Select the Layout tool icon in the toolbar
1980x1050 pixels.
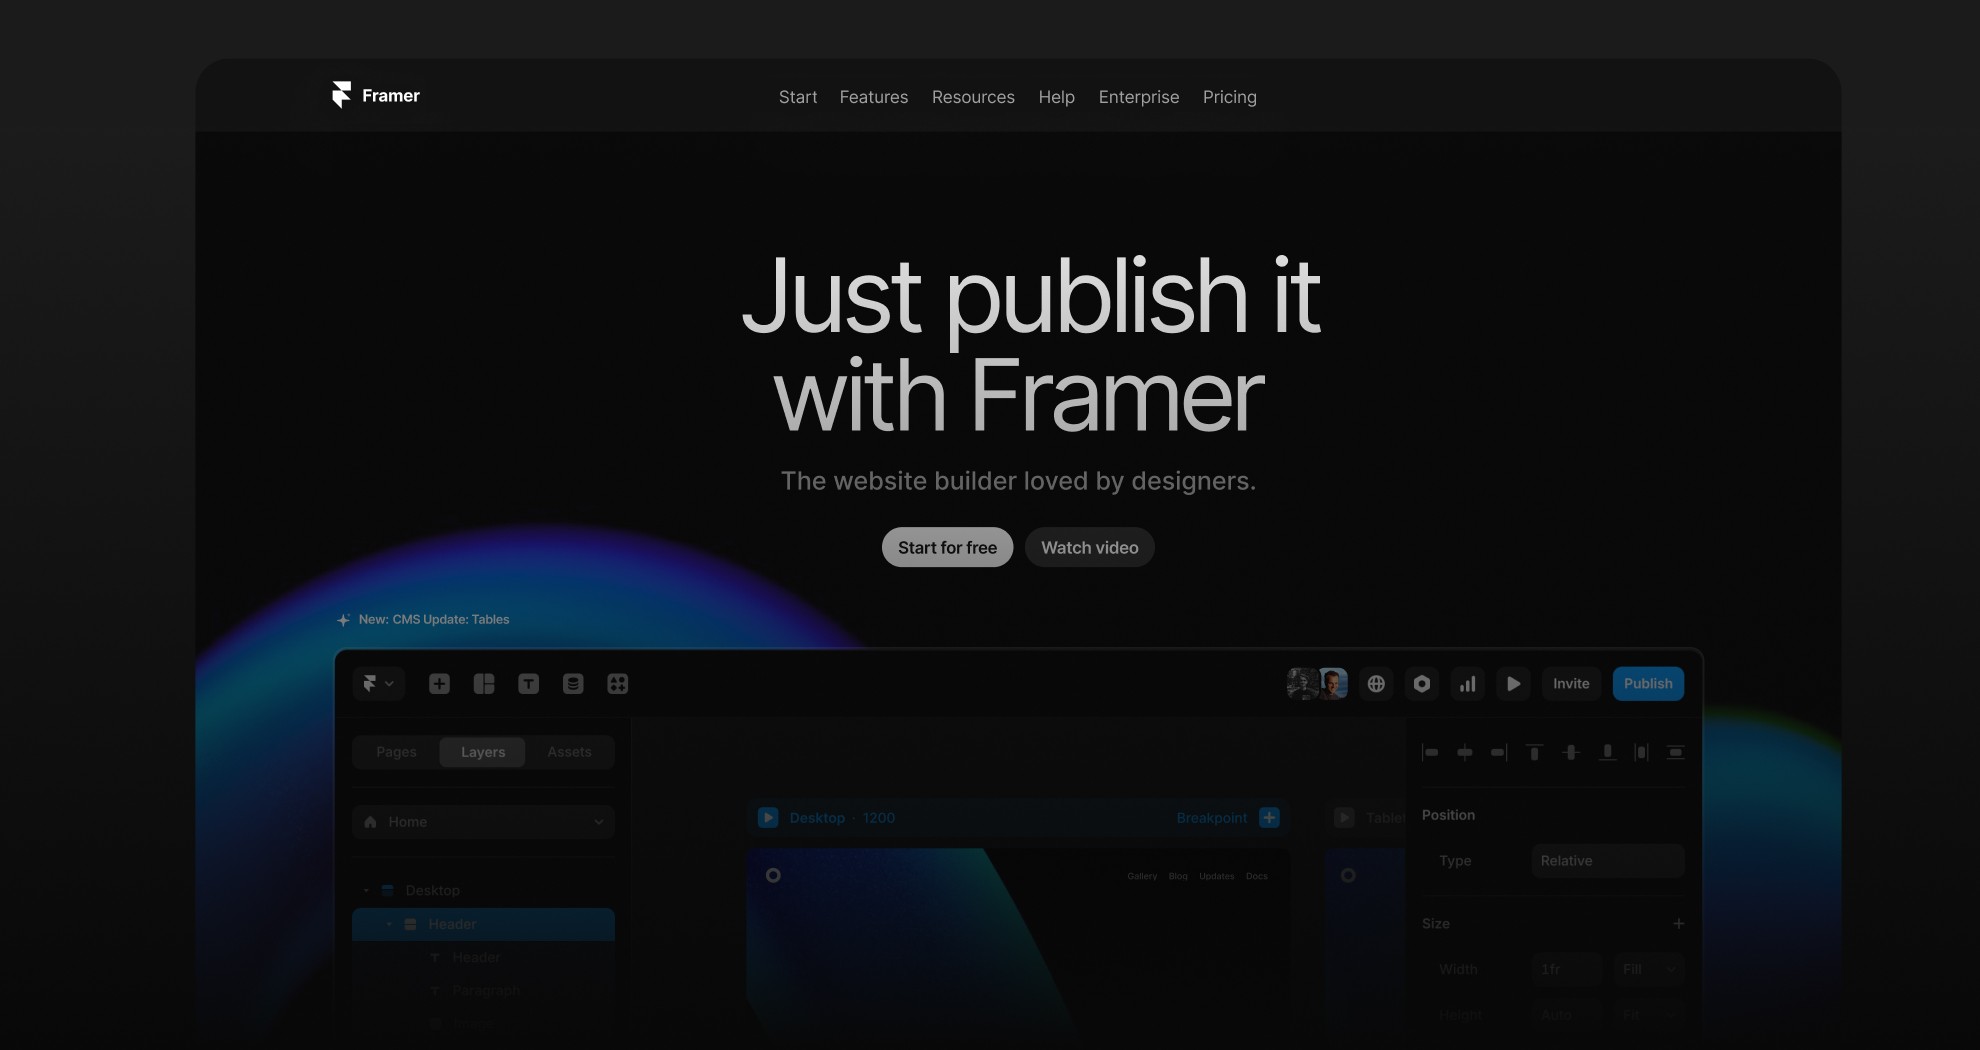click(x=484, y=684)
